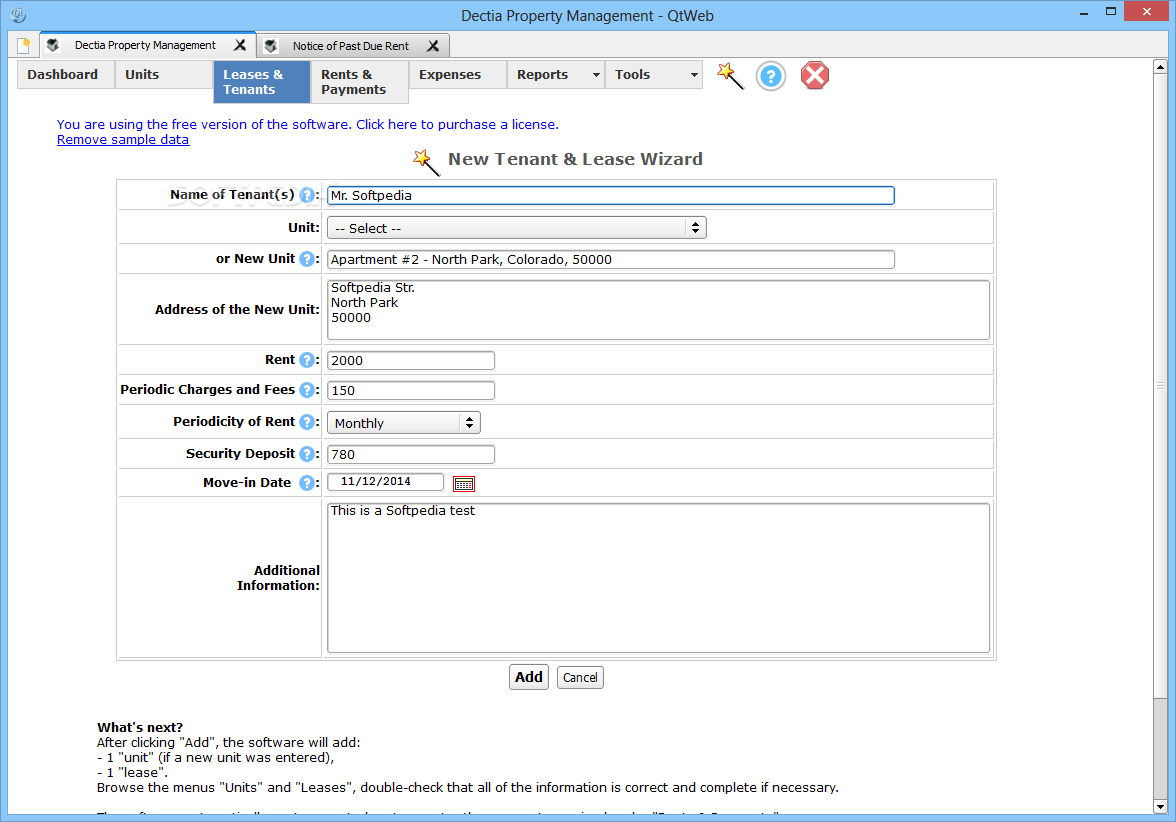
Task: Open the Expenses section
Action: point(458,74)
